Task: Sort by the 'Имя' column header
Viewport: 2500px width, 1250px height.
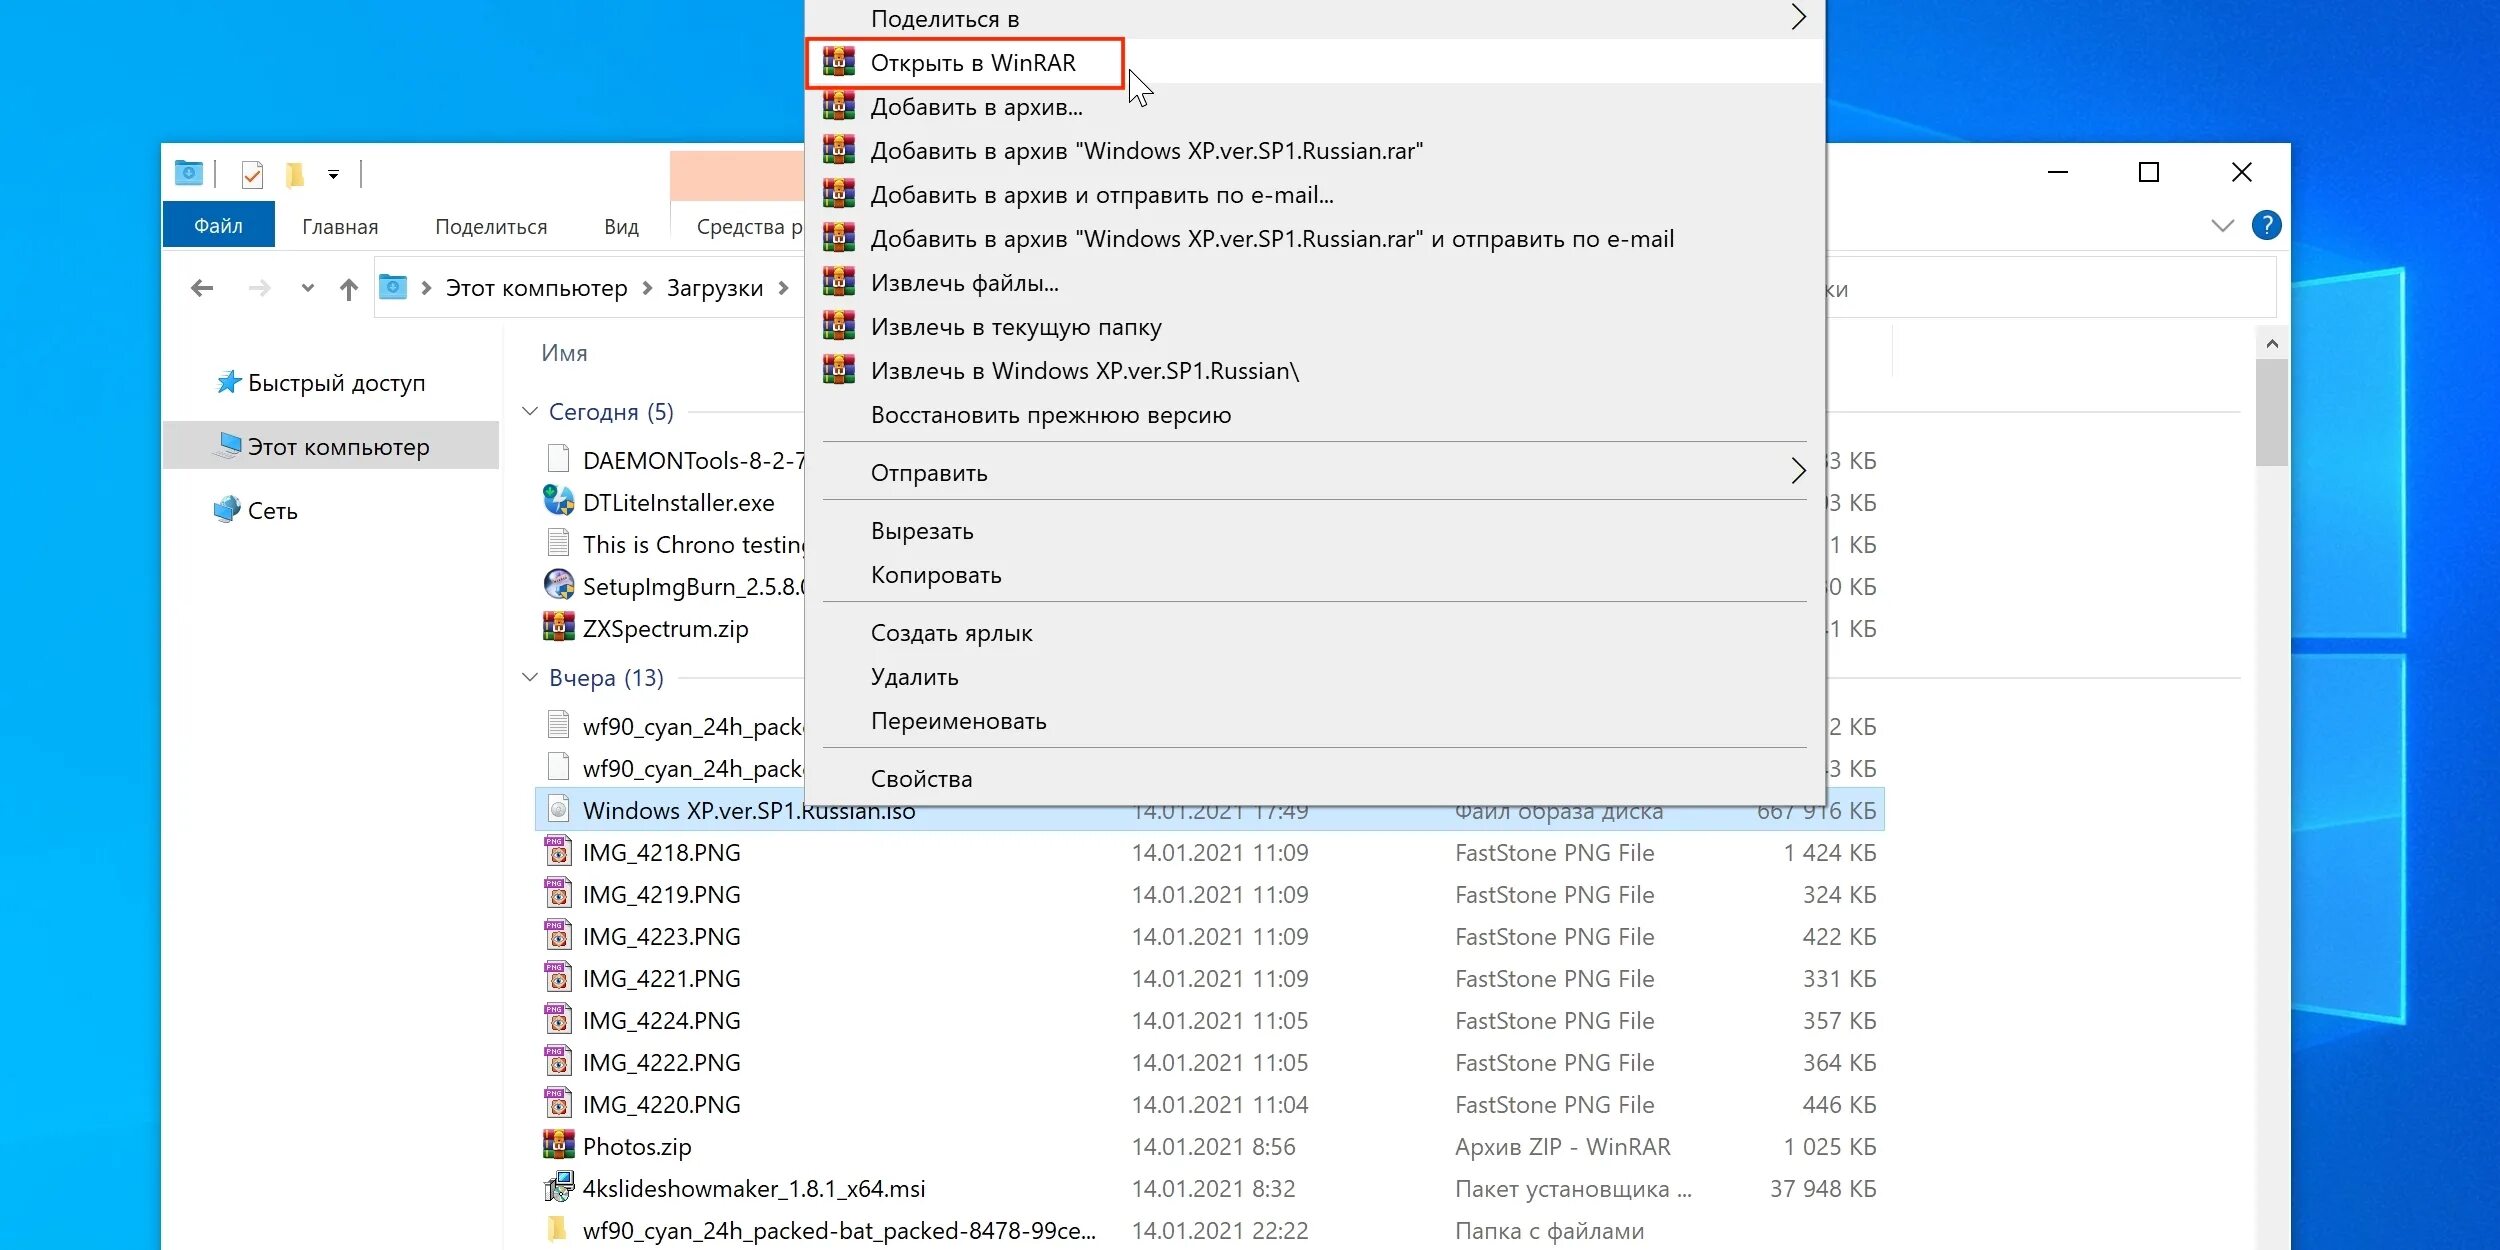Action: point(564,353)
